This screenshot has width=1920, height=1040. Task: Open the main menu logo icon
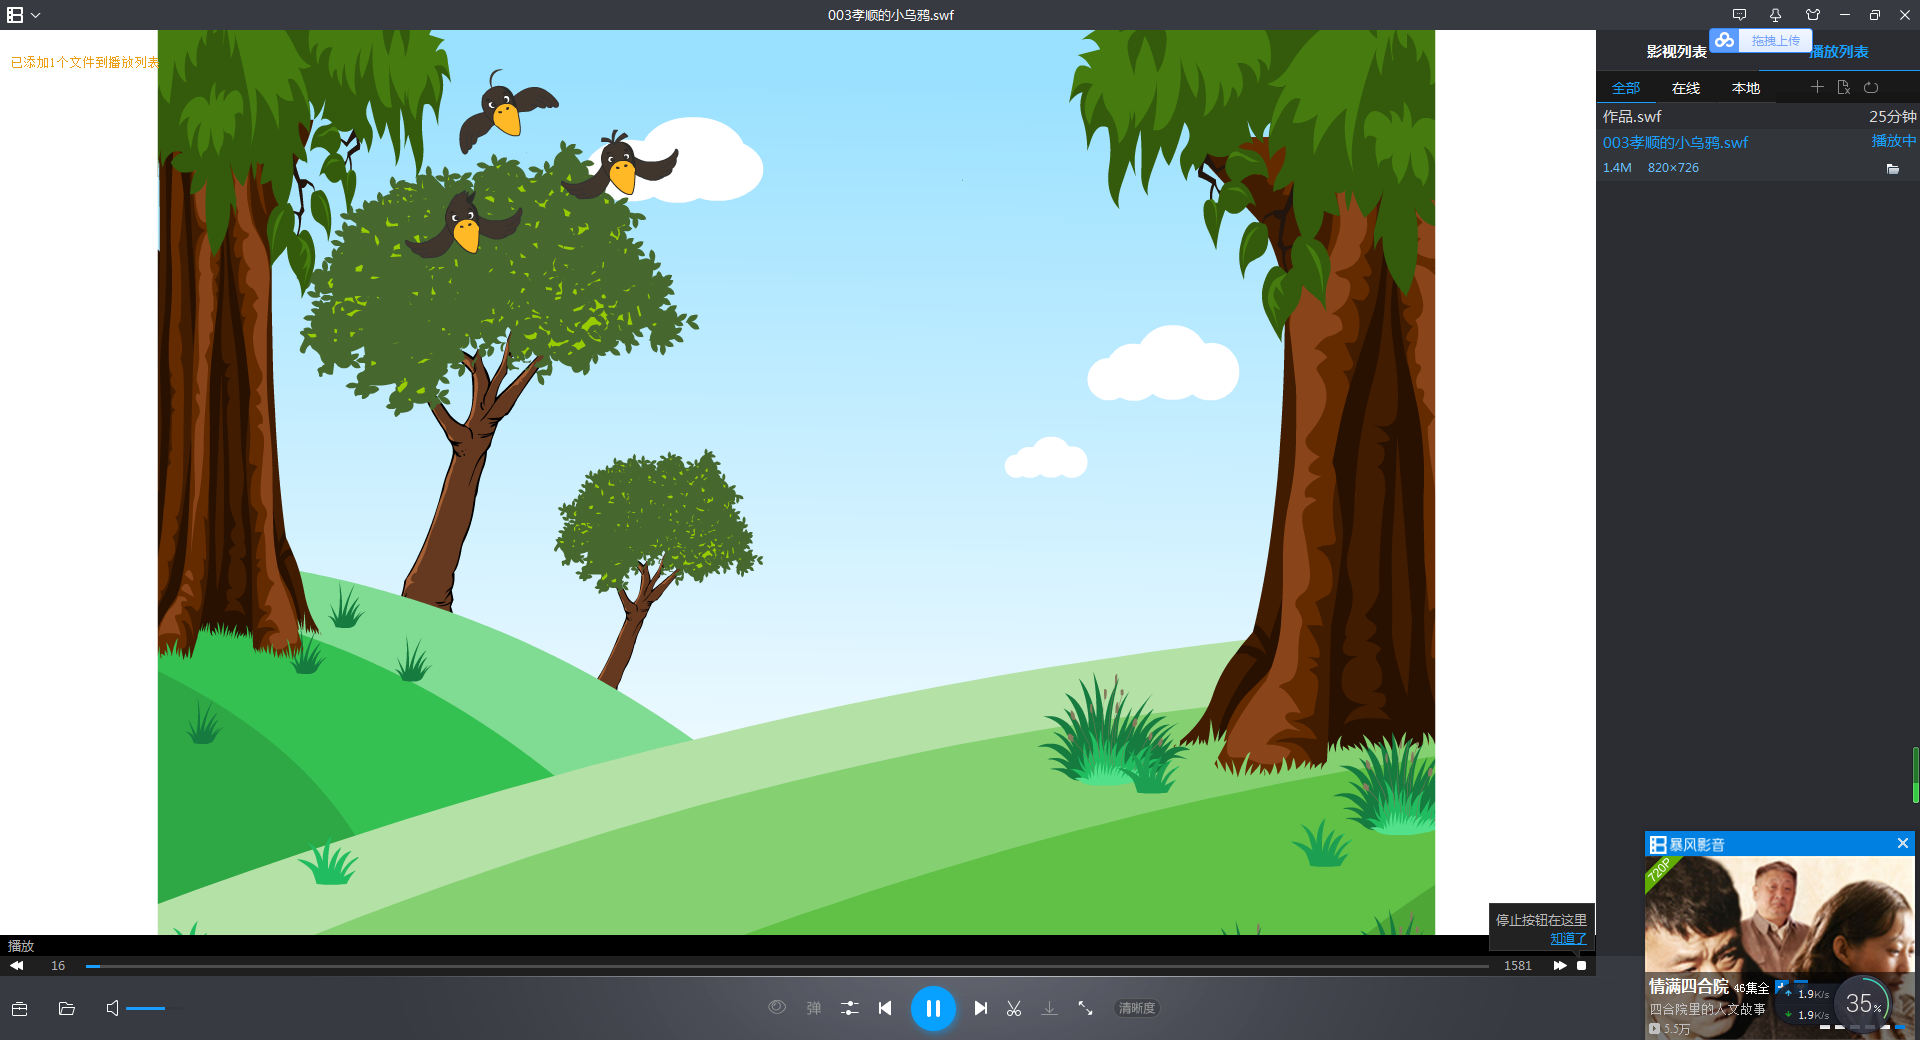click(15, 15)
